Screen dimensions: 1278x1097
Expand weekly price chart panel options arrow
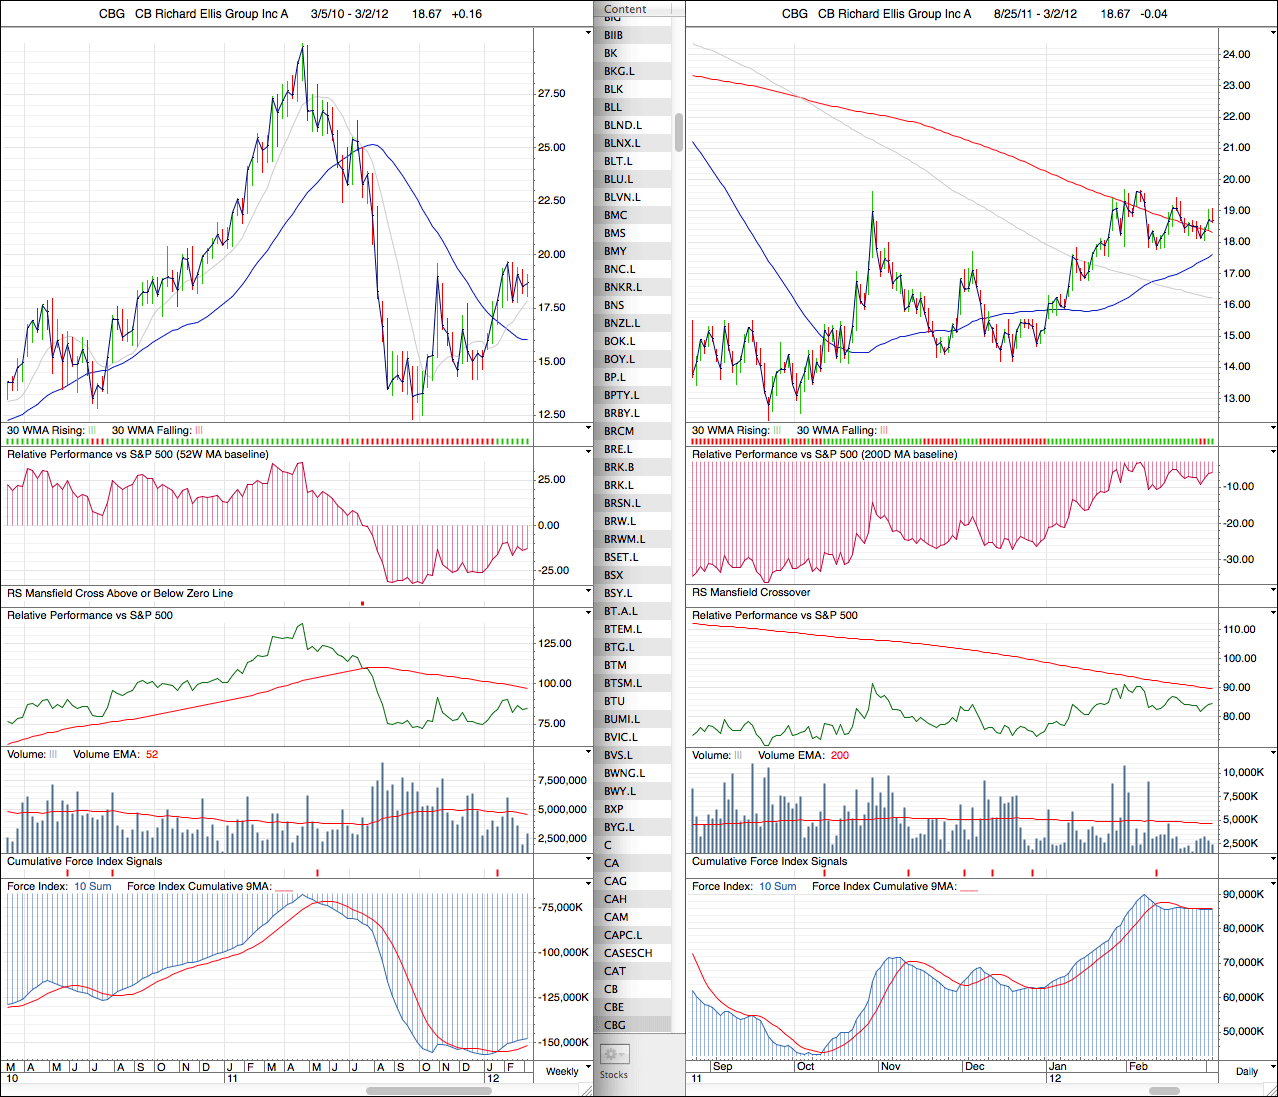coord(587,33)
